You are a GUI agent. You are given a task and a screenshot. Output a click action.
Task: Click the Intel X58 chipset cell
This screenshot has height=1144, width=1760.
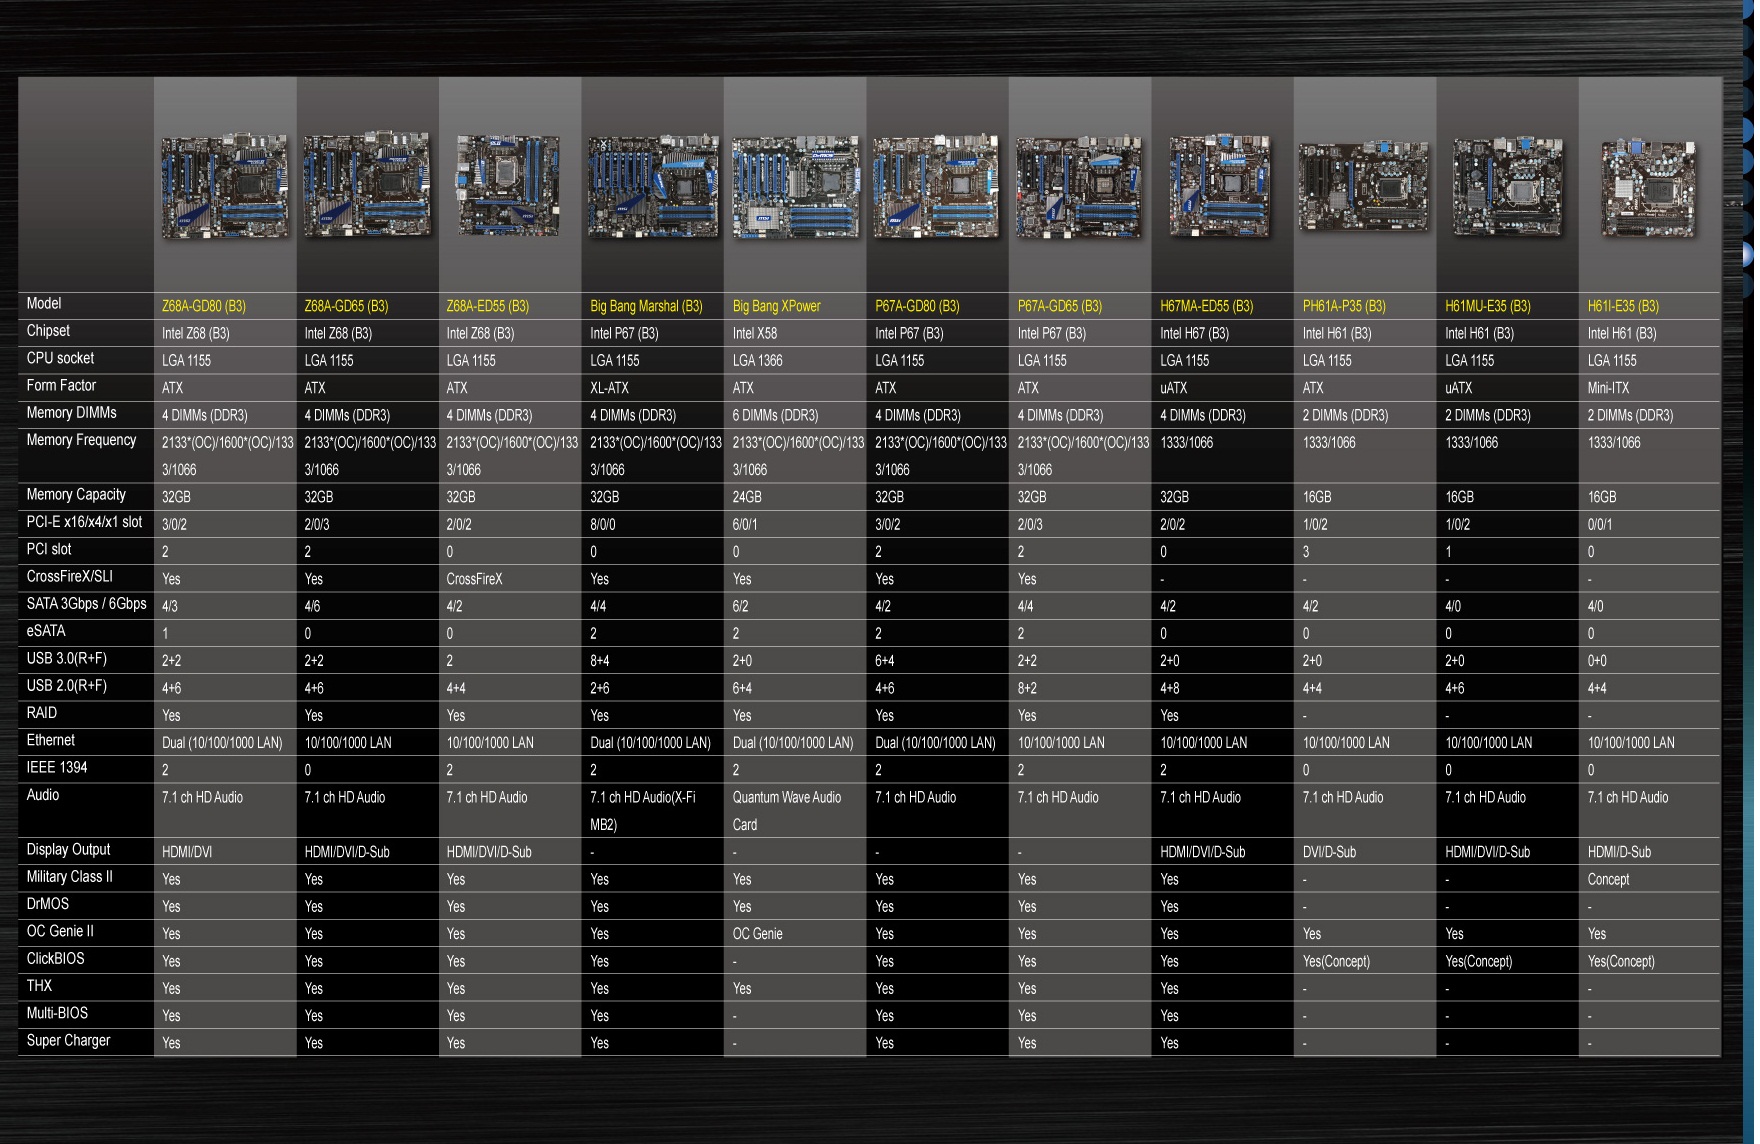point(755,333)
